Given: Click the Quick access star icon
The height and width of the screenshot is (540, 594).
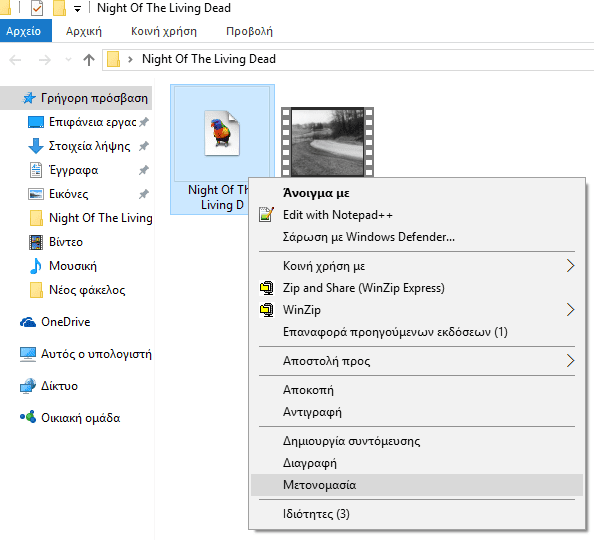Looking at the screenshot, I should [30, 98].
